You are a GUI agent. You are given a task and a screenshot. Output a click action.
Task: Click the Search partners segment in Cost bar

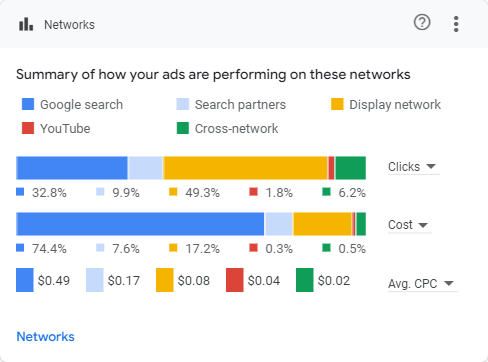(x=279, y=224)
